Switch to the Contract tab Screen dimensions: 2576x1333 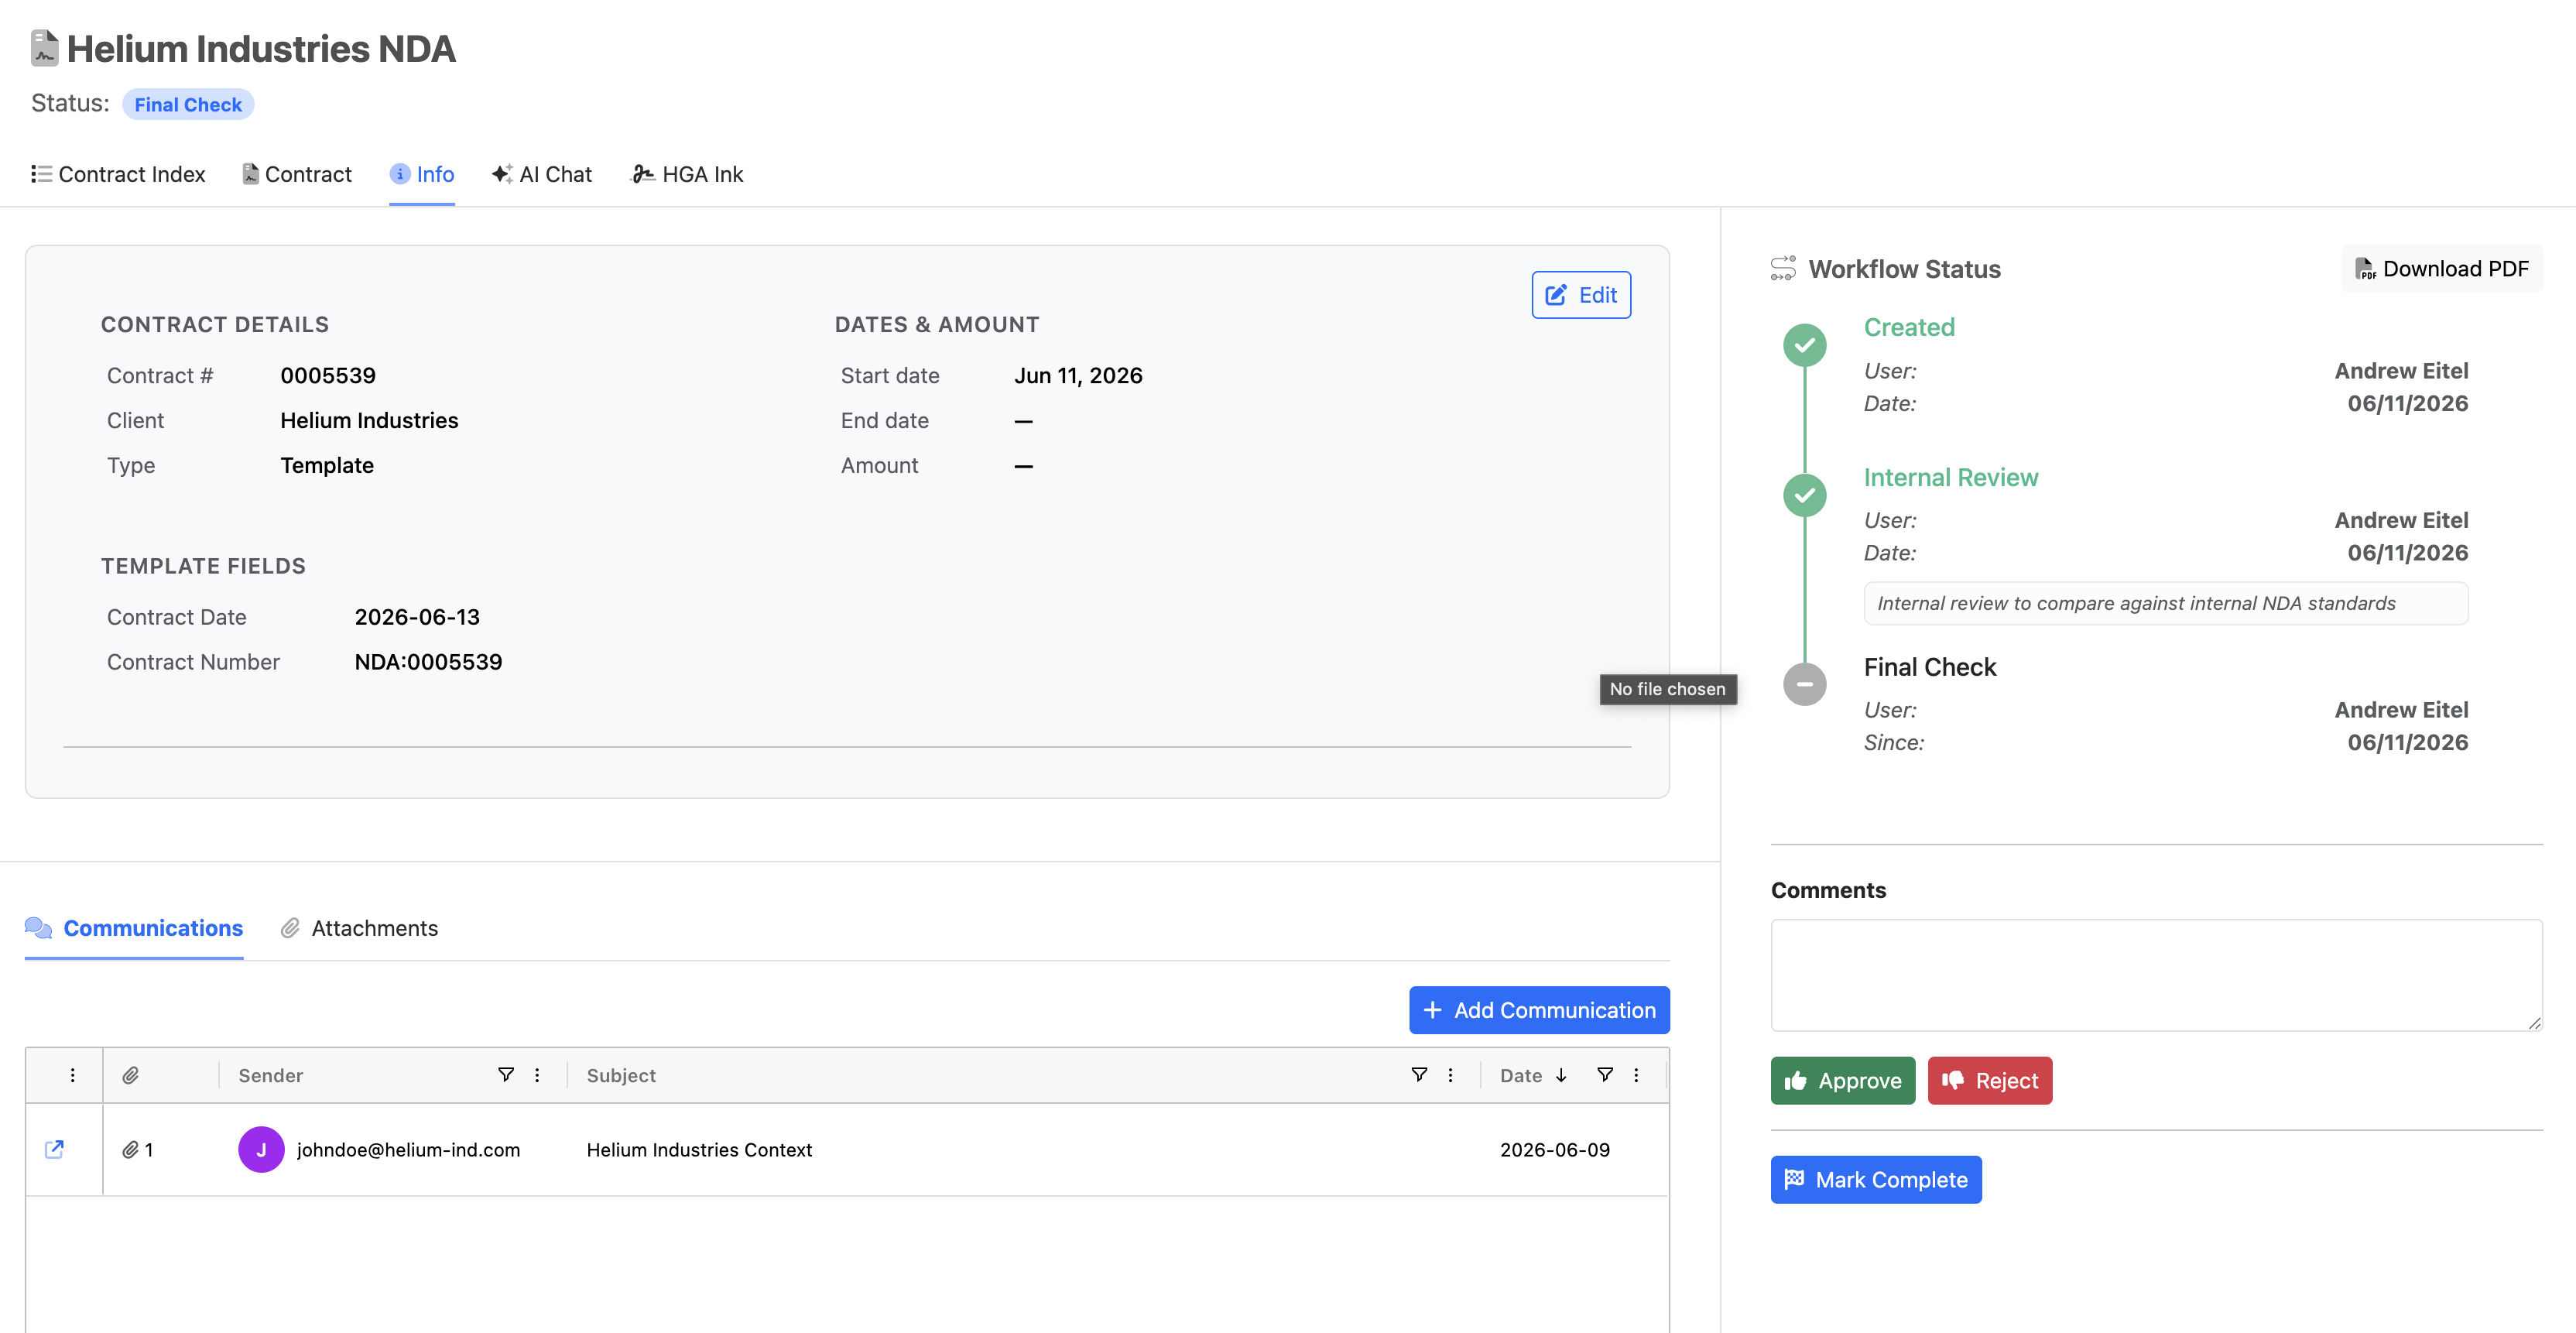pos(297,174)
